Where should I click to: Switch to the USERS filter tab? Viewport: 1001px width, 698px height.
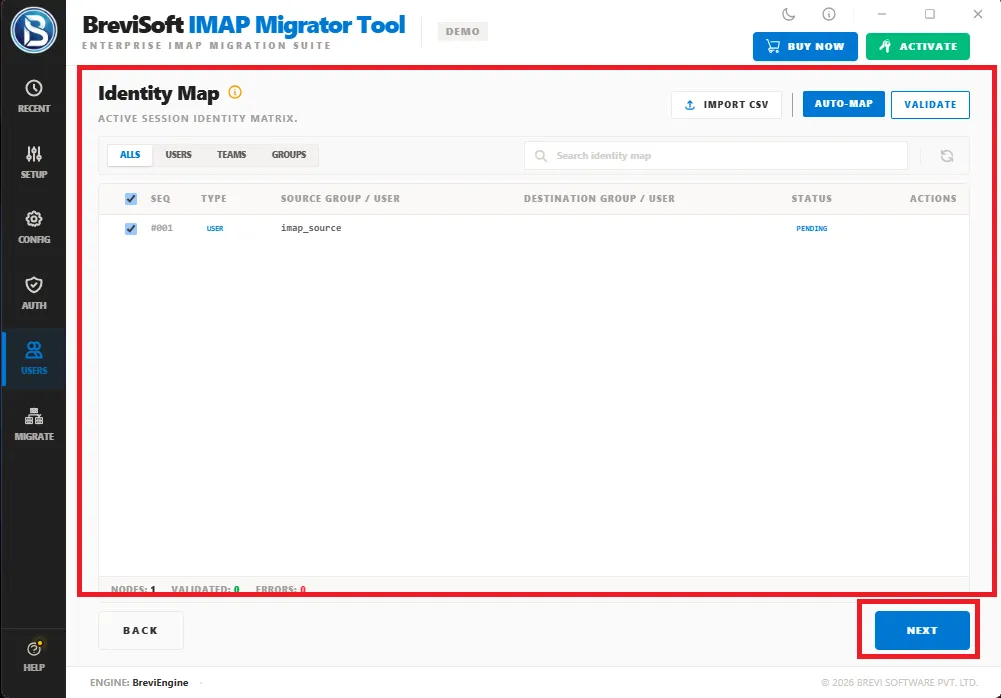(178, 155)
